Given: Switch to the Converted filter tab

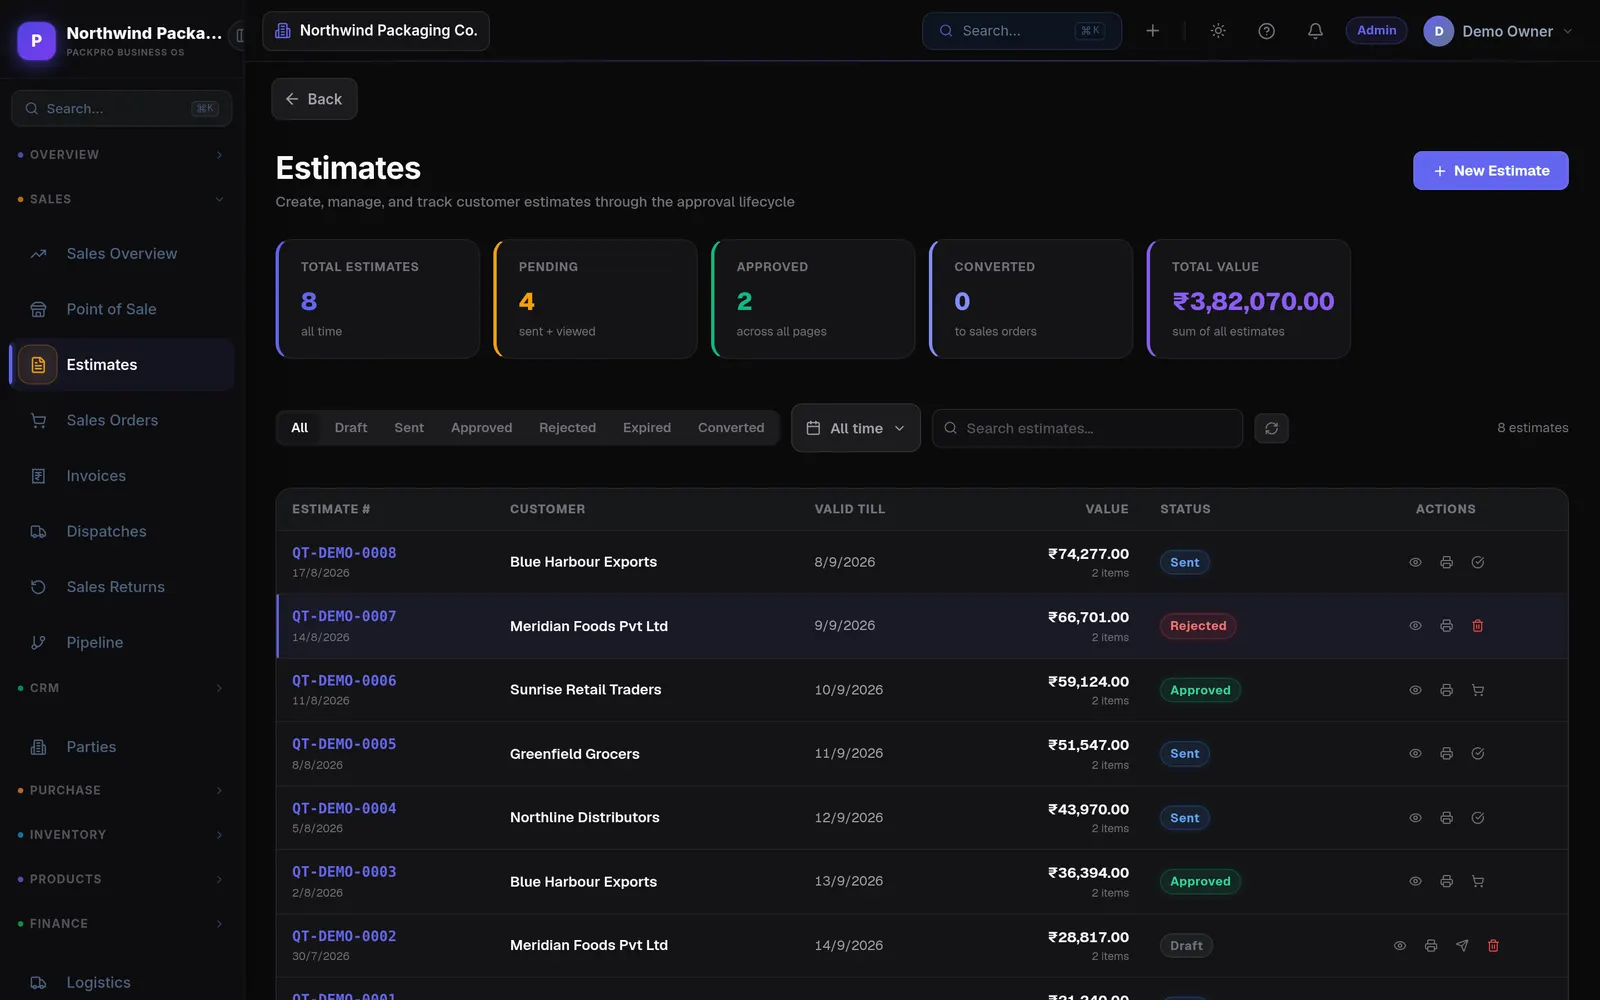Looking at the screenshot, I should [x=731, y=428].
